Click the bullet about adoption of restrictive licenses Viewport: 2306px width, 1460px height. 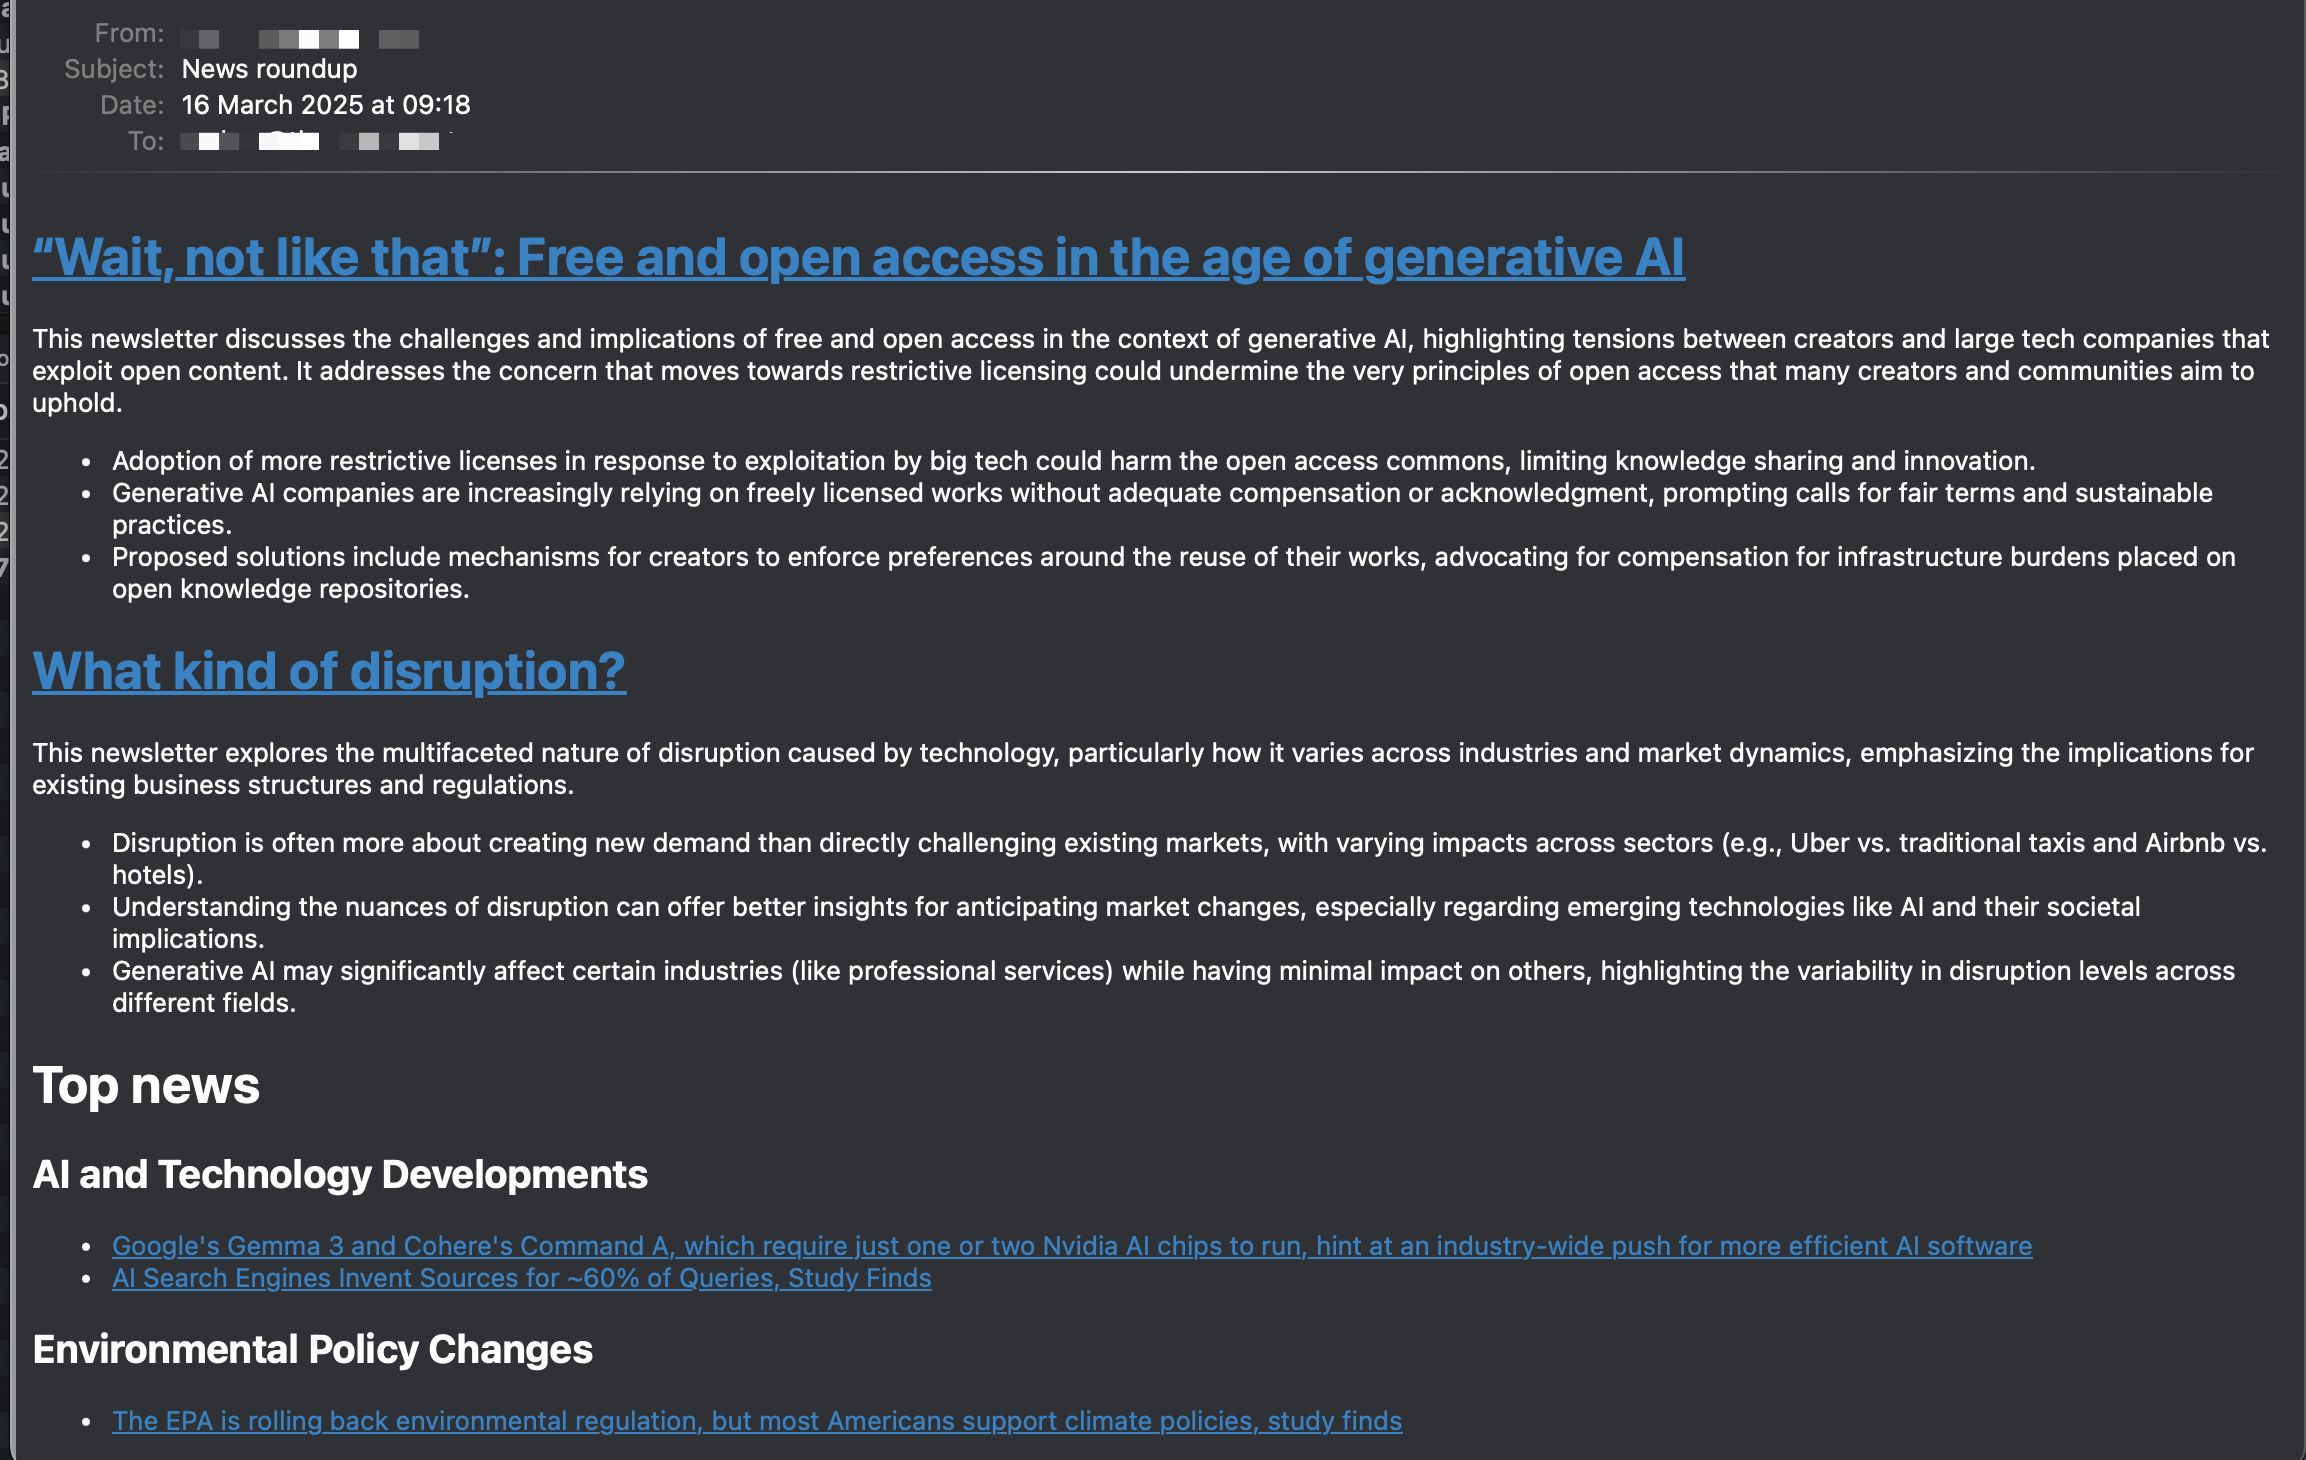(1073, 461)
